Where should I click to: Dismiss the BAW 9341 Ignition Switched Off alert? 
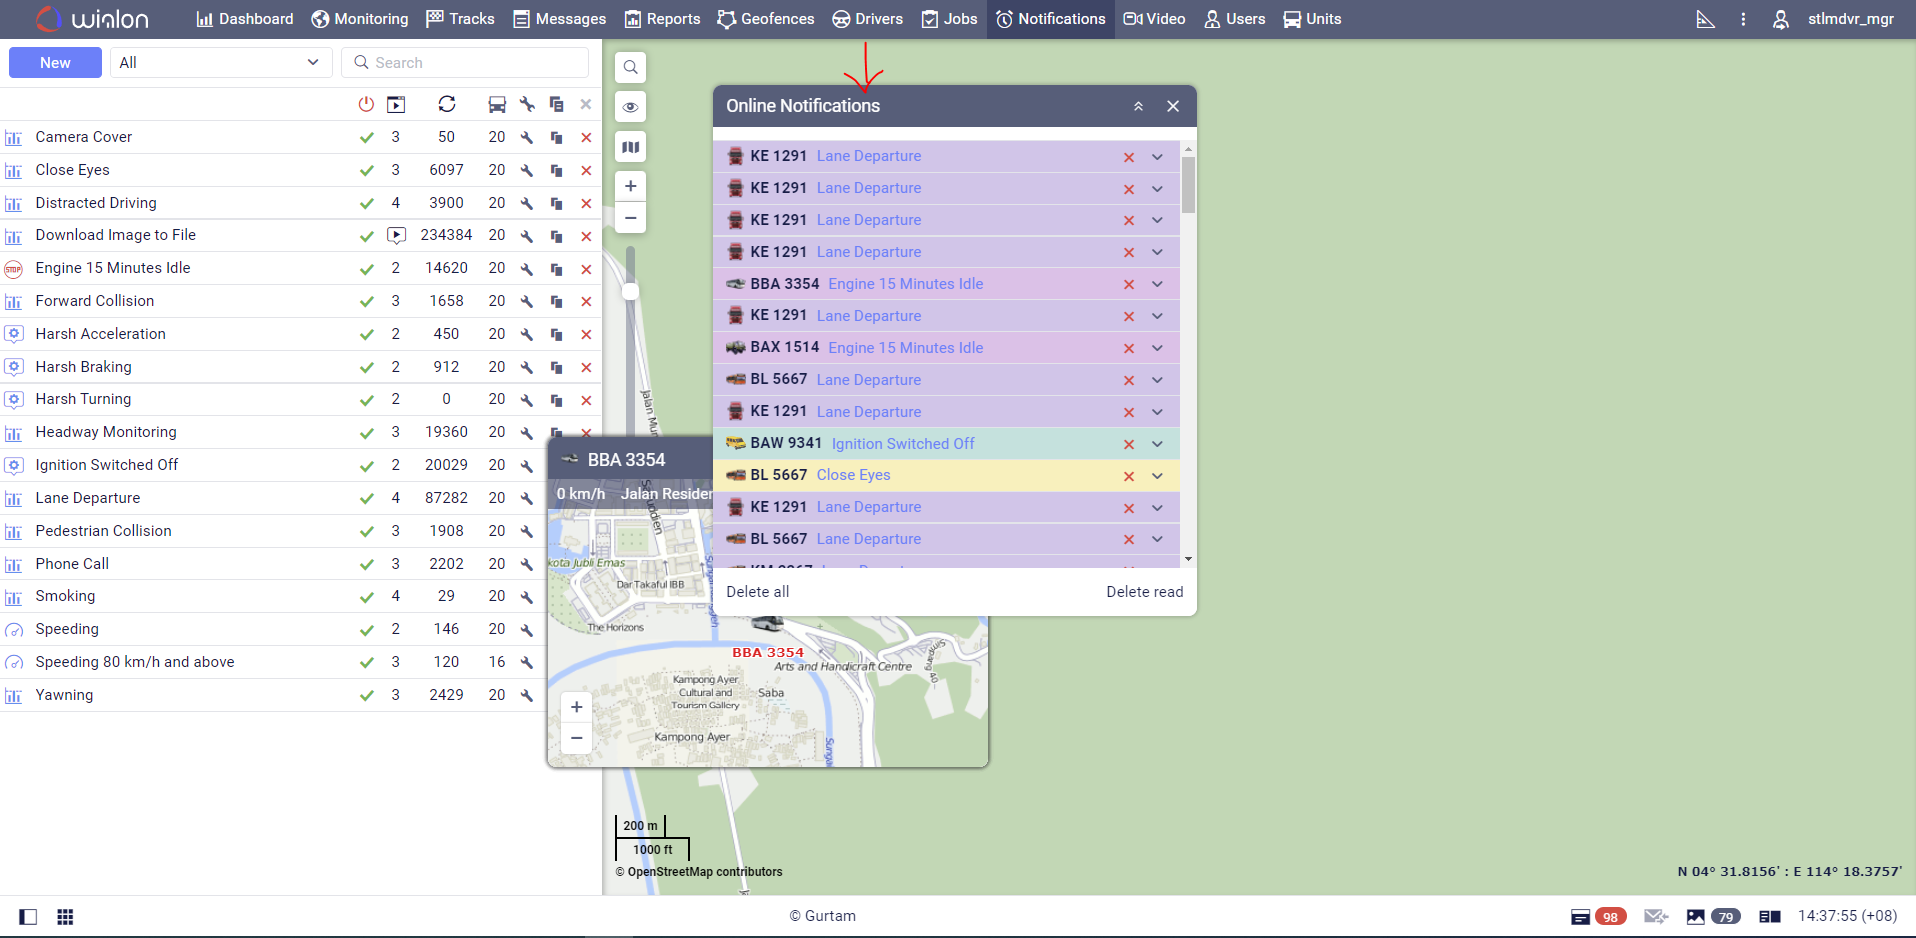pyautogui.click(x=1128, y=444)
